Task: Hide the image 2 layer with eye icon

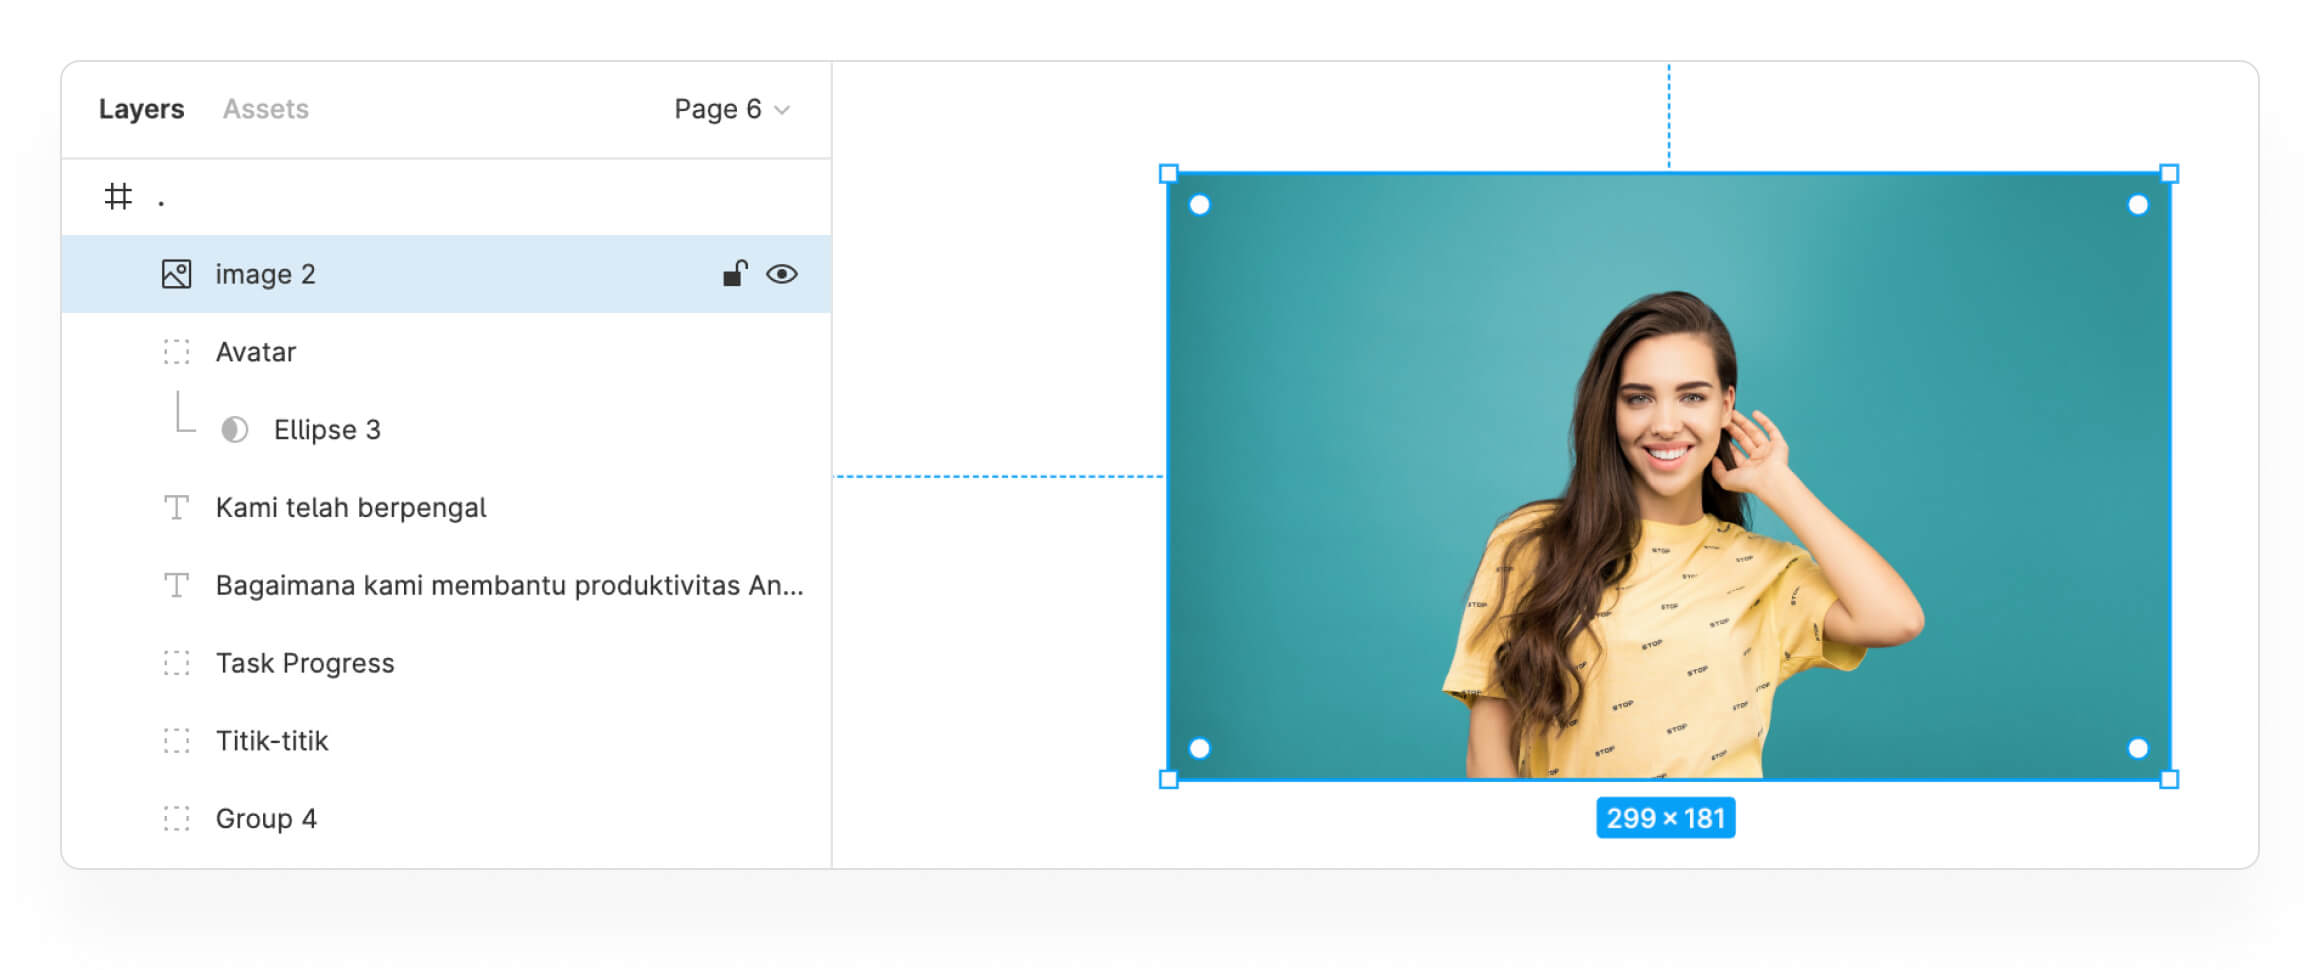Action: pos(782,274)
